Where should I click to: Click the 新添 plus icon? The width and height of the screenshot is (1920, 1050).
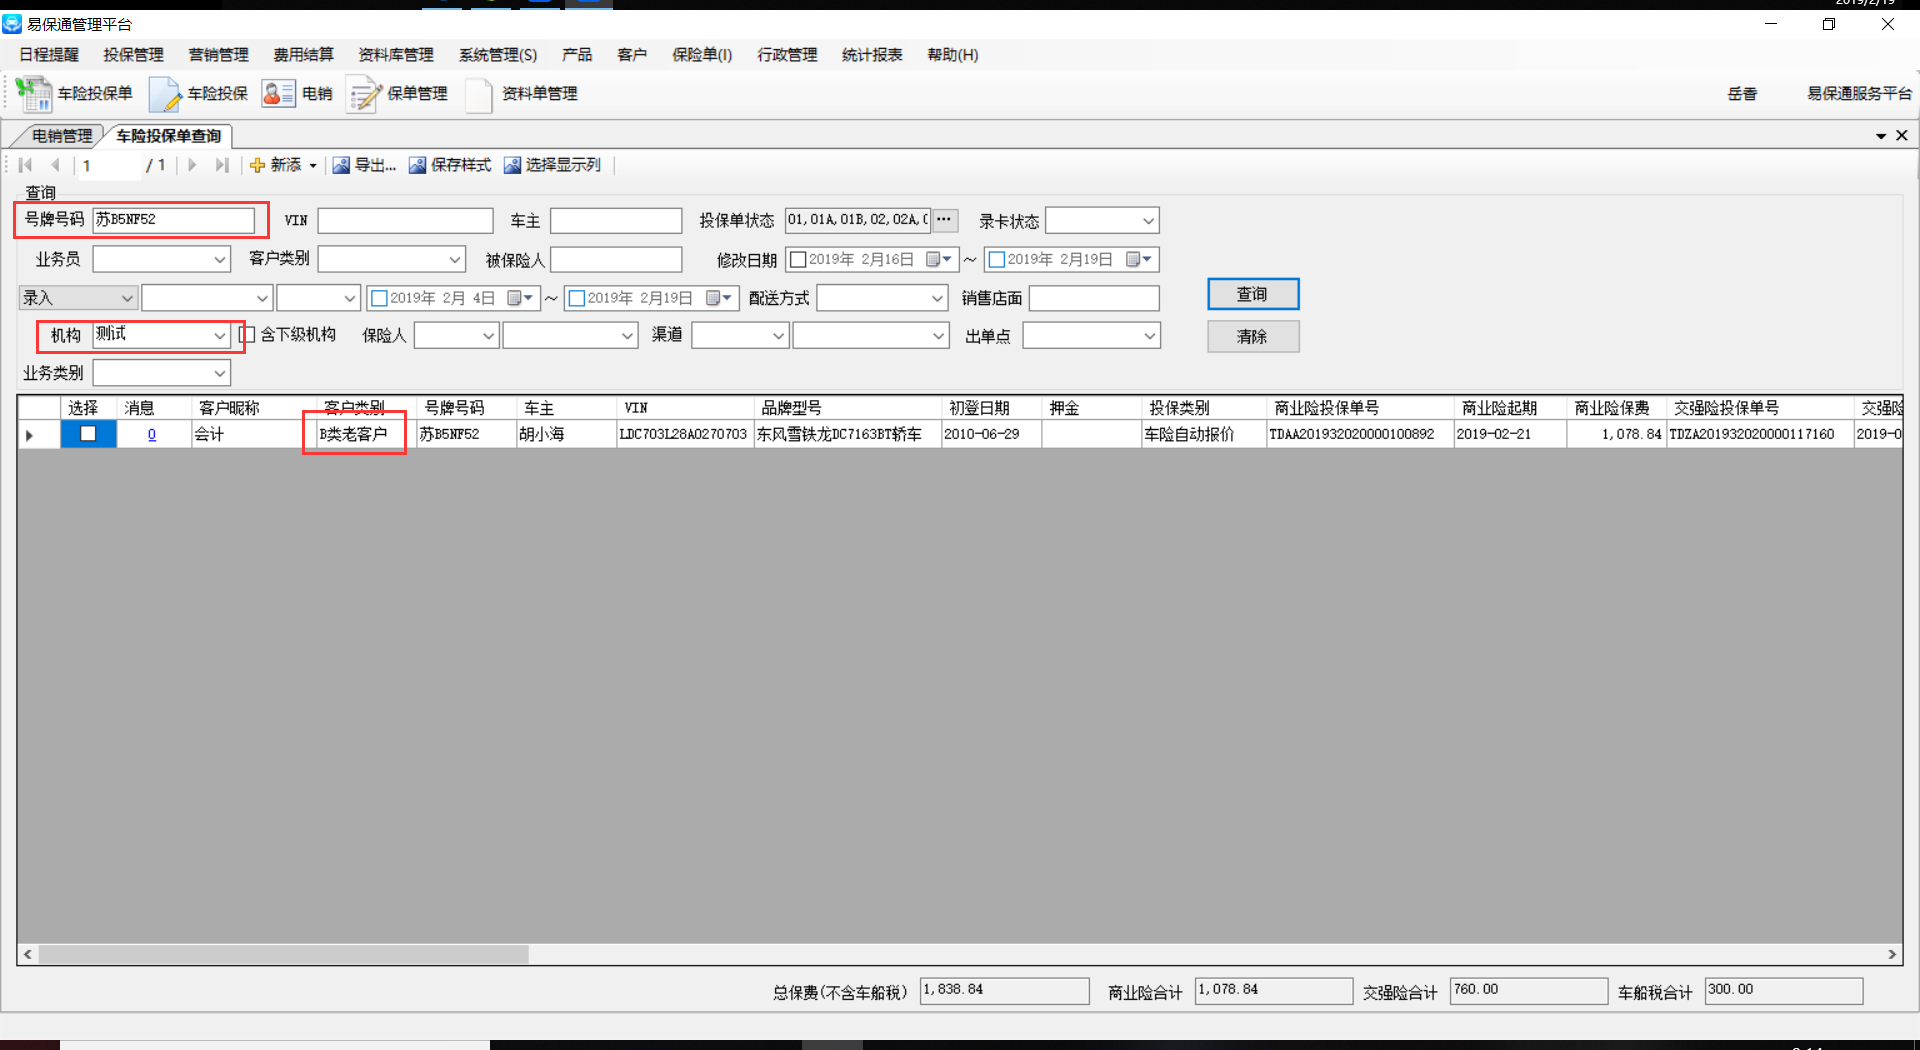click(257, 165)
